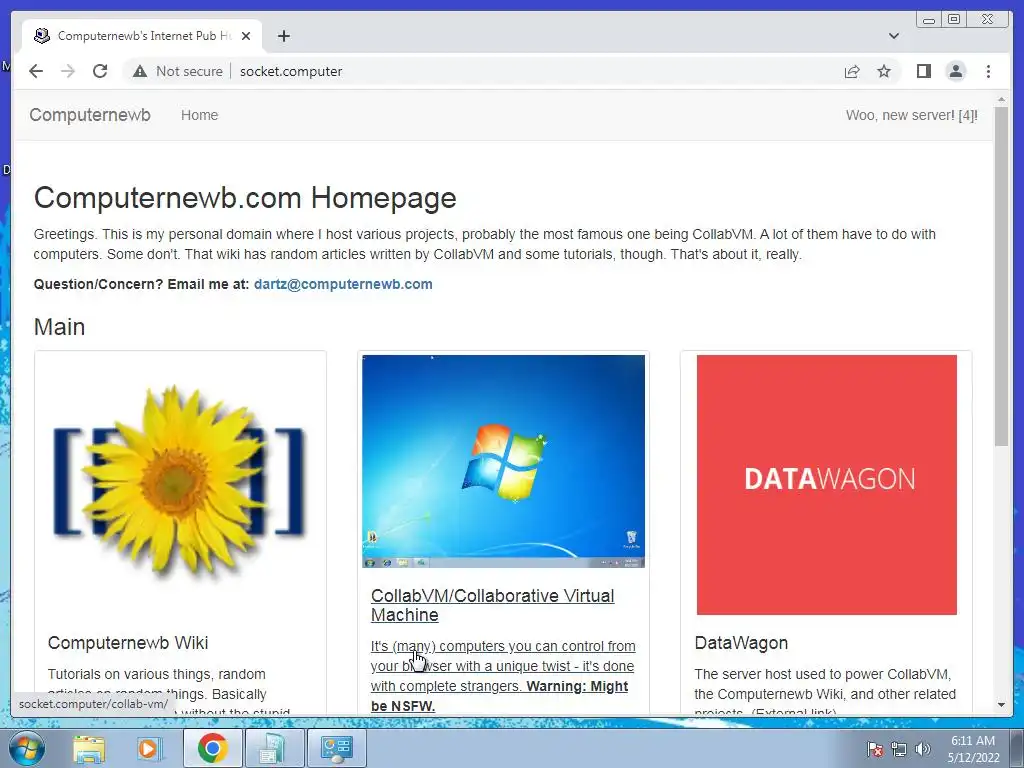Select the Computernewb's Internet Pub tab

[142, 36]
